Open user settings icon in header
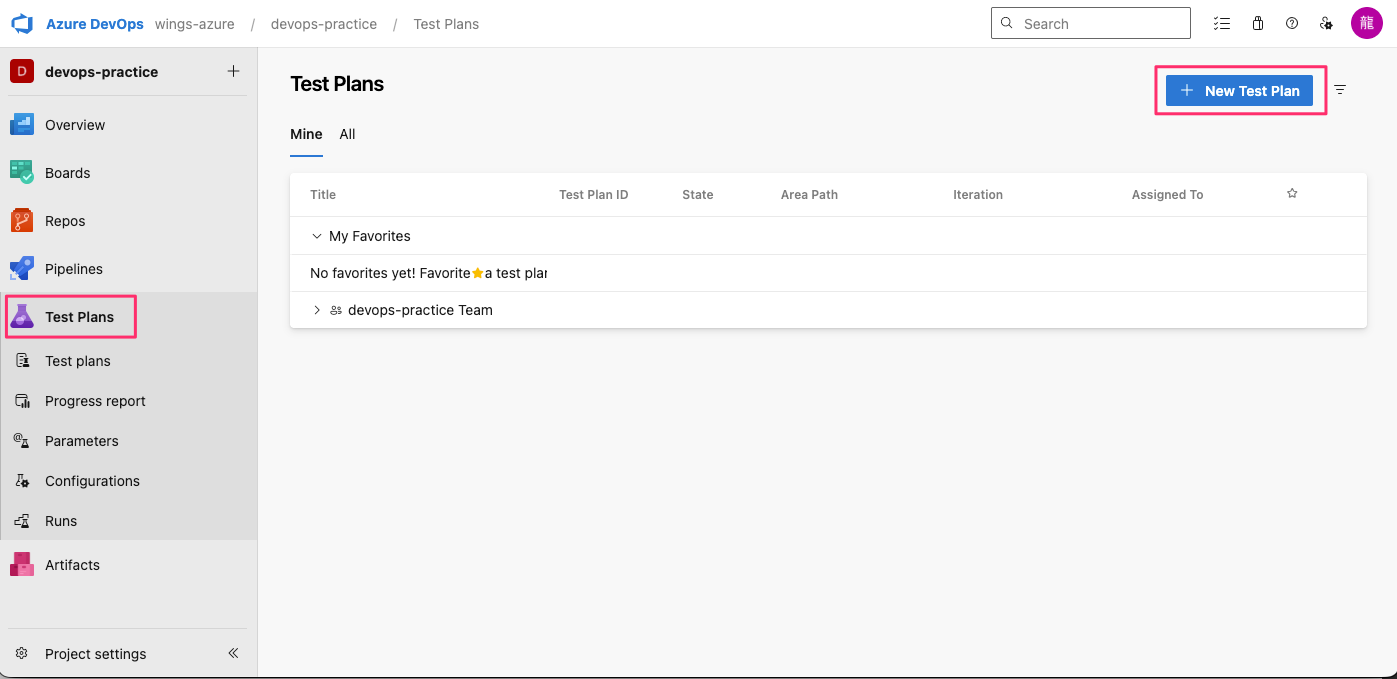This screenshot has height=679, width=1397. pyautogui.click(x=1326, y=24)
